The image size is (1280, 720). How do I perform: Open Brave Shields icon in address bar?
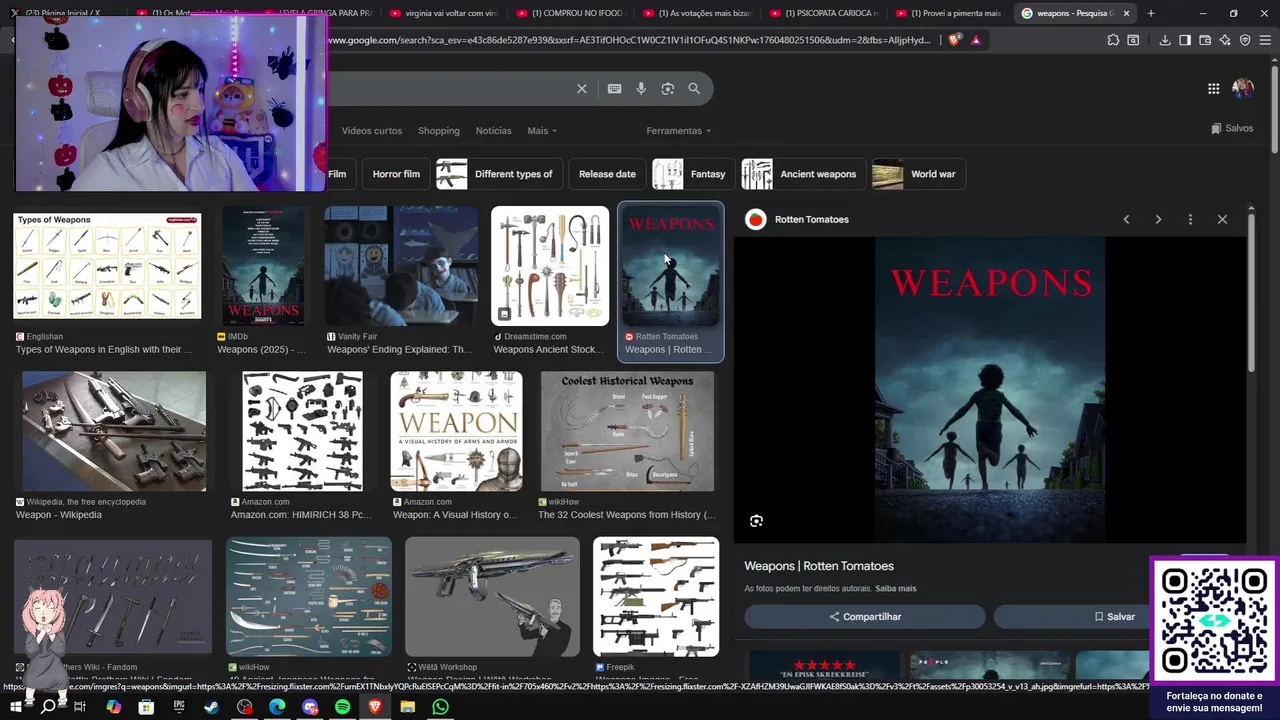pyautogui.click(x=954, y=40)
